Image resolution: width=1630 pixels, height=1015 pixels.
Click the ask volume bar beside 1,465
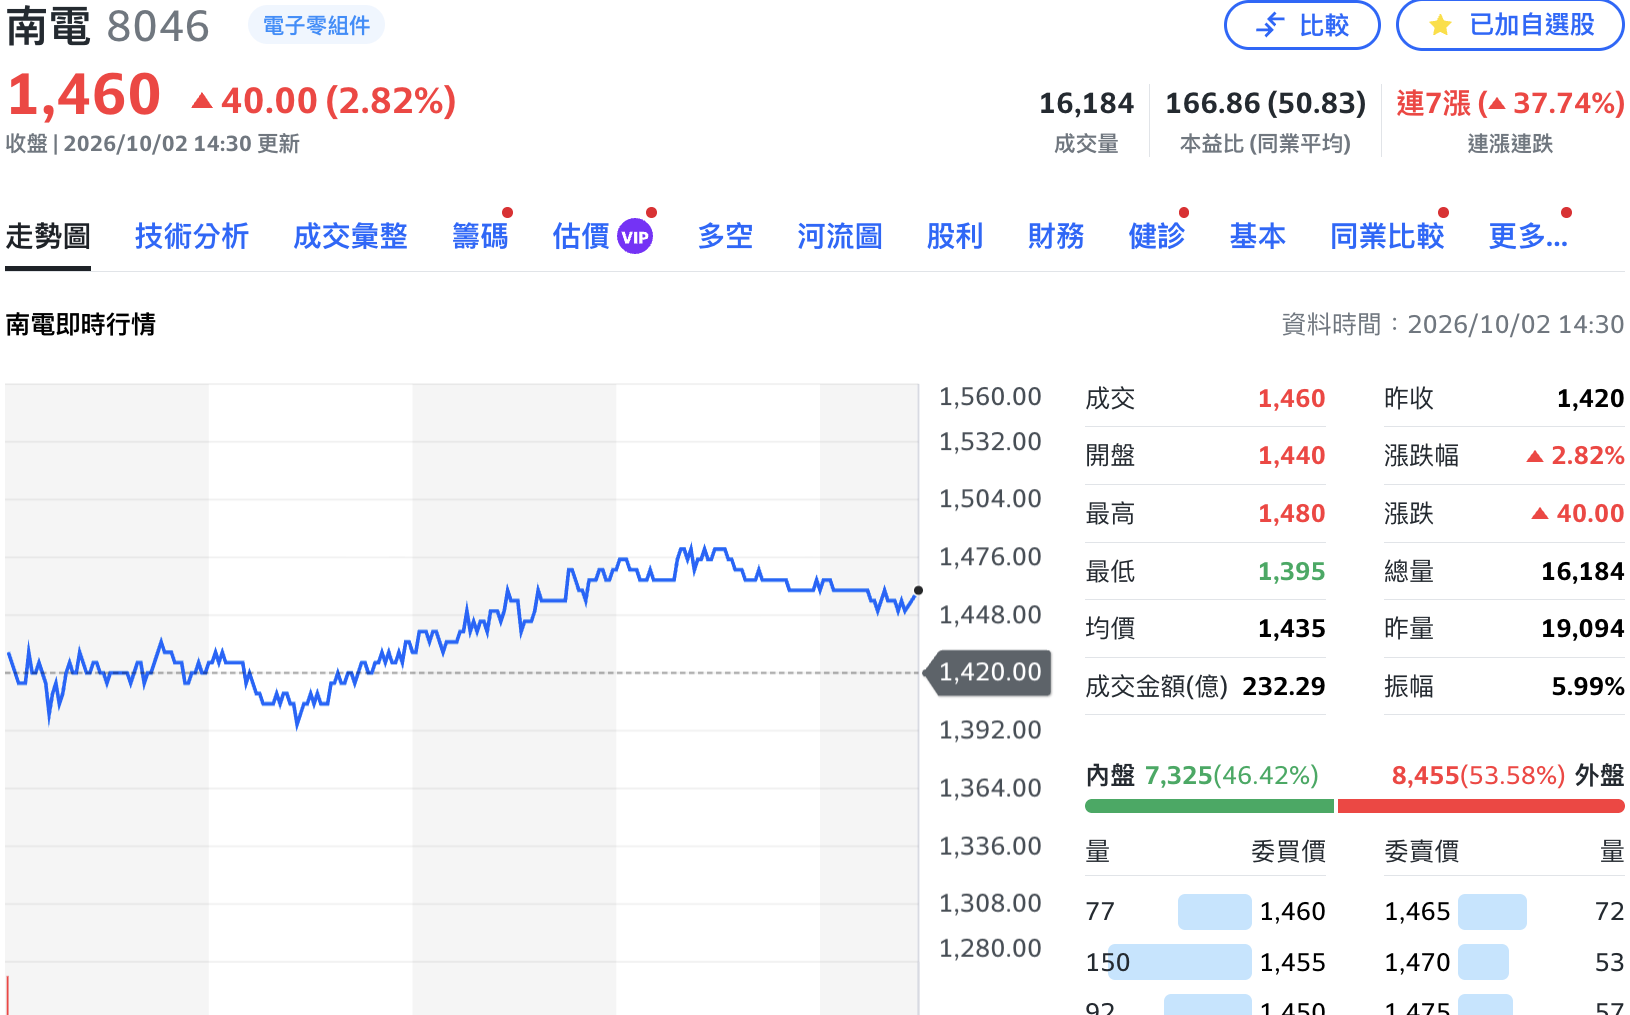(1492, 912)
